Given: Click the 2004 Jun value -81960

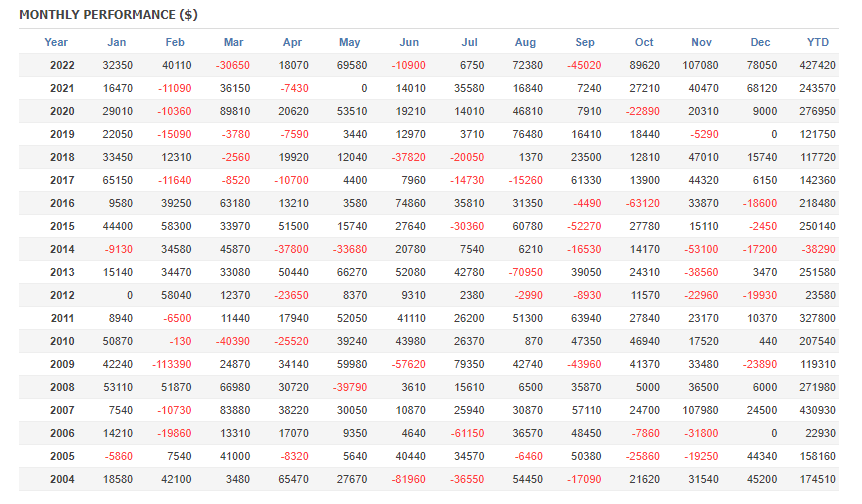Looking at the screenshot, I should pyautogui.click(x=408, y=480).
